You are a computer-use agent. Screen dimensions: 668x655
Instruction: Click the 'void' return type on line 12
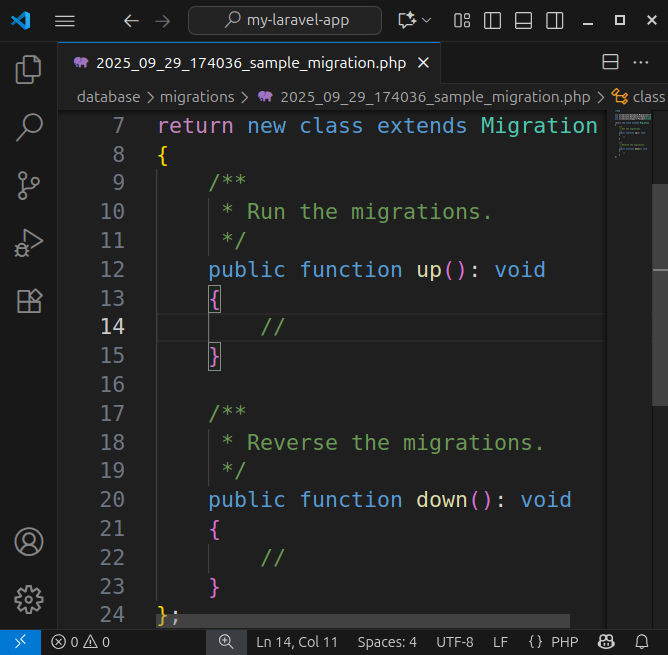pos(520,270)
